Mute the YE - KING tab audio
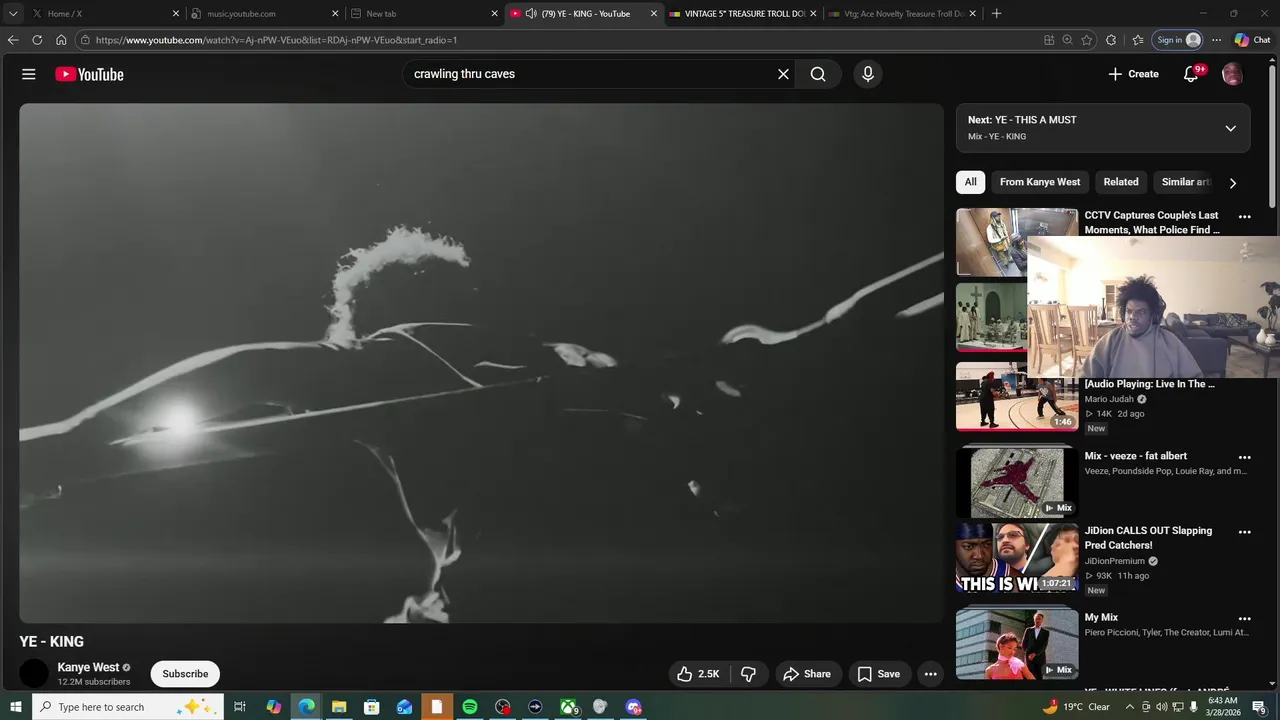Screen dimensions: 1280x720 [531, 14]
